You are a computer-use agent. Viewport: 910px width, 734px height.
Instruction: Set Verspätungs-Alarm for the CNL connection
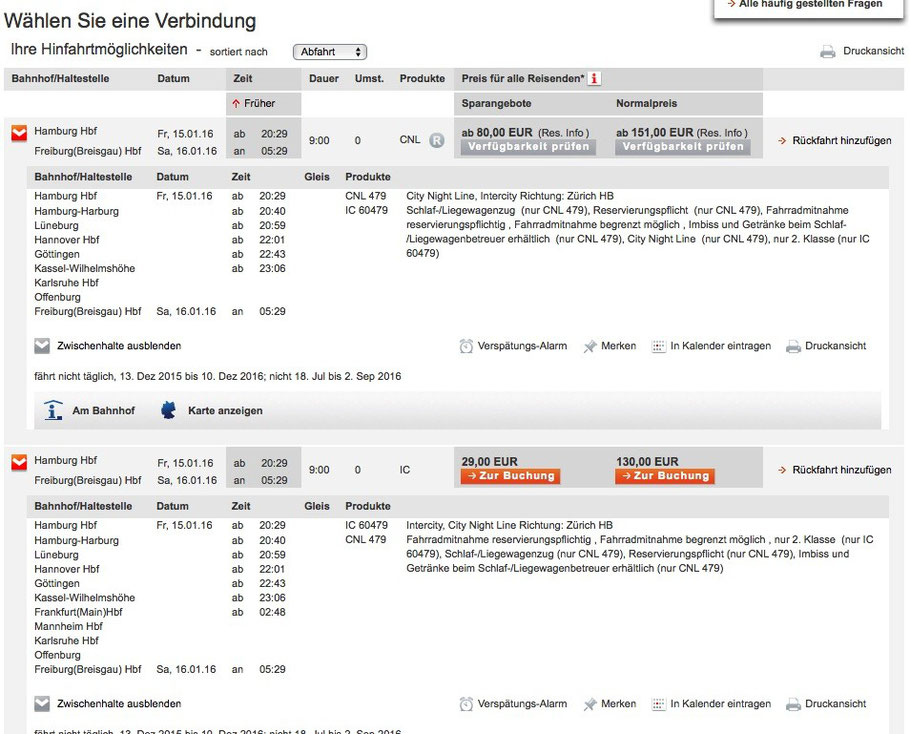coord(522,346)
